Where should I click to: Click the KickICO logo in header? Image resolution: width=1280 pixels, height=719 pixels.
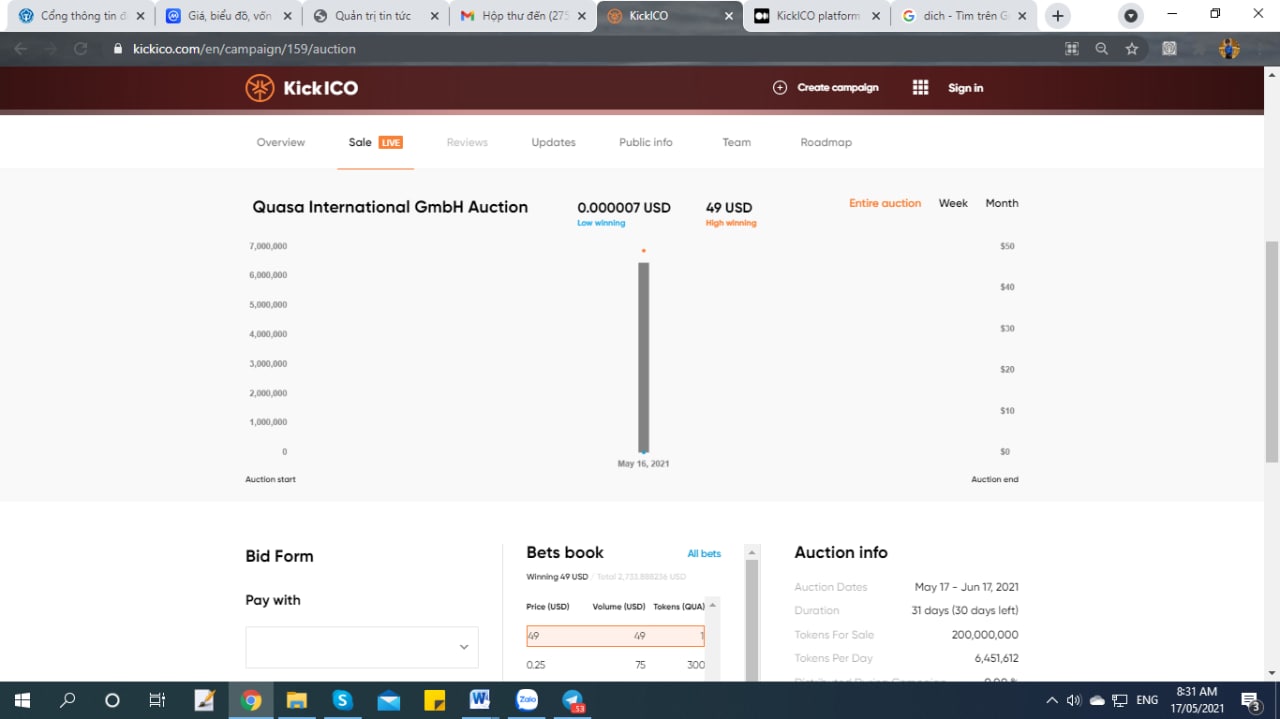[301, 88]
